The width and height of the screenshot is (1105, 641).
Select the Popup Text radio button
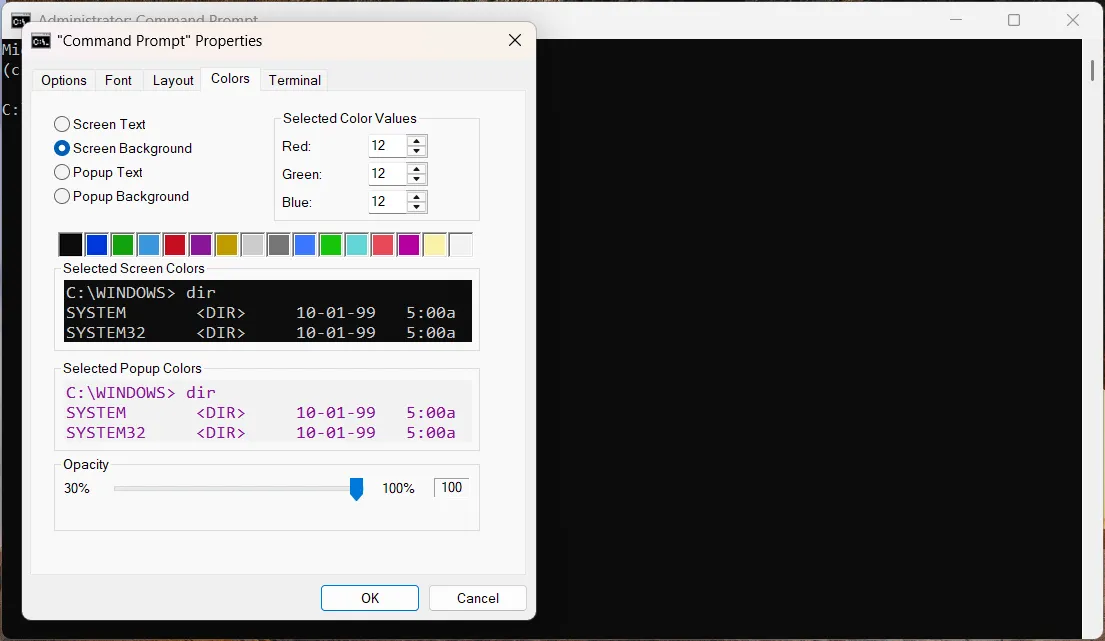[61, 172]
